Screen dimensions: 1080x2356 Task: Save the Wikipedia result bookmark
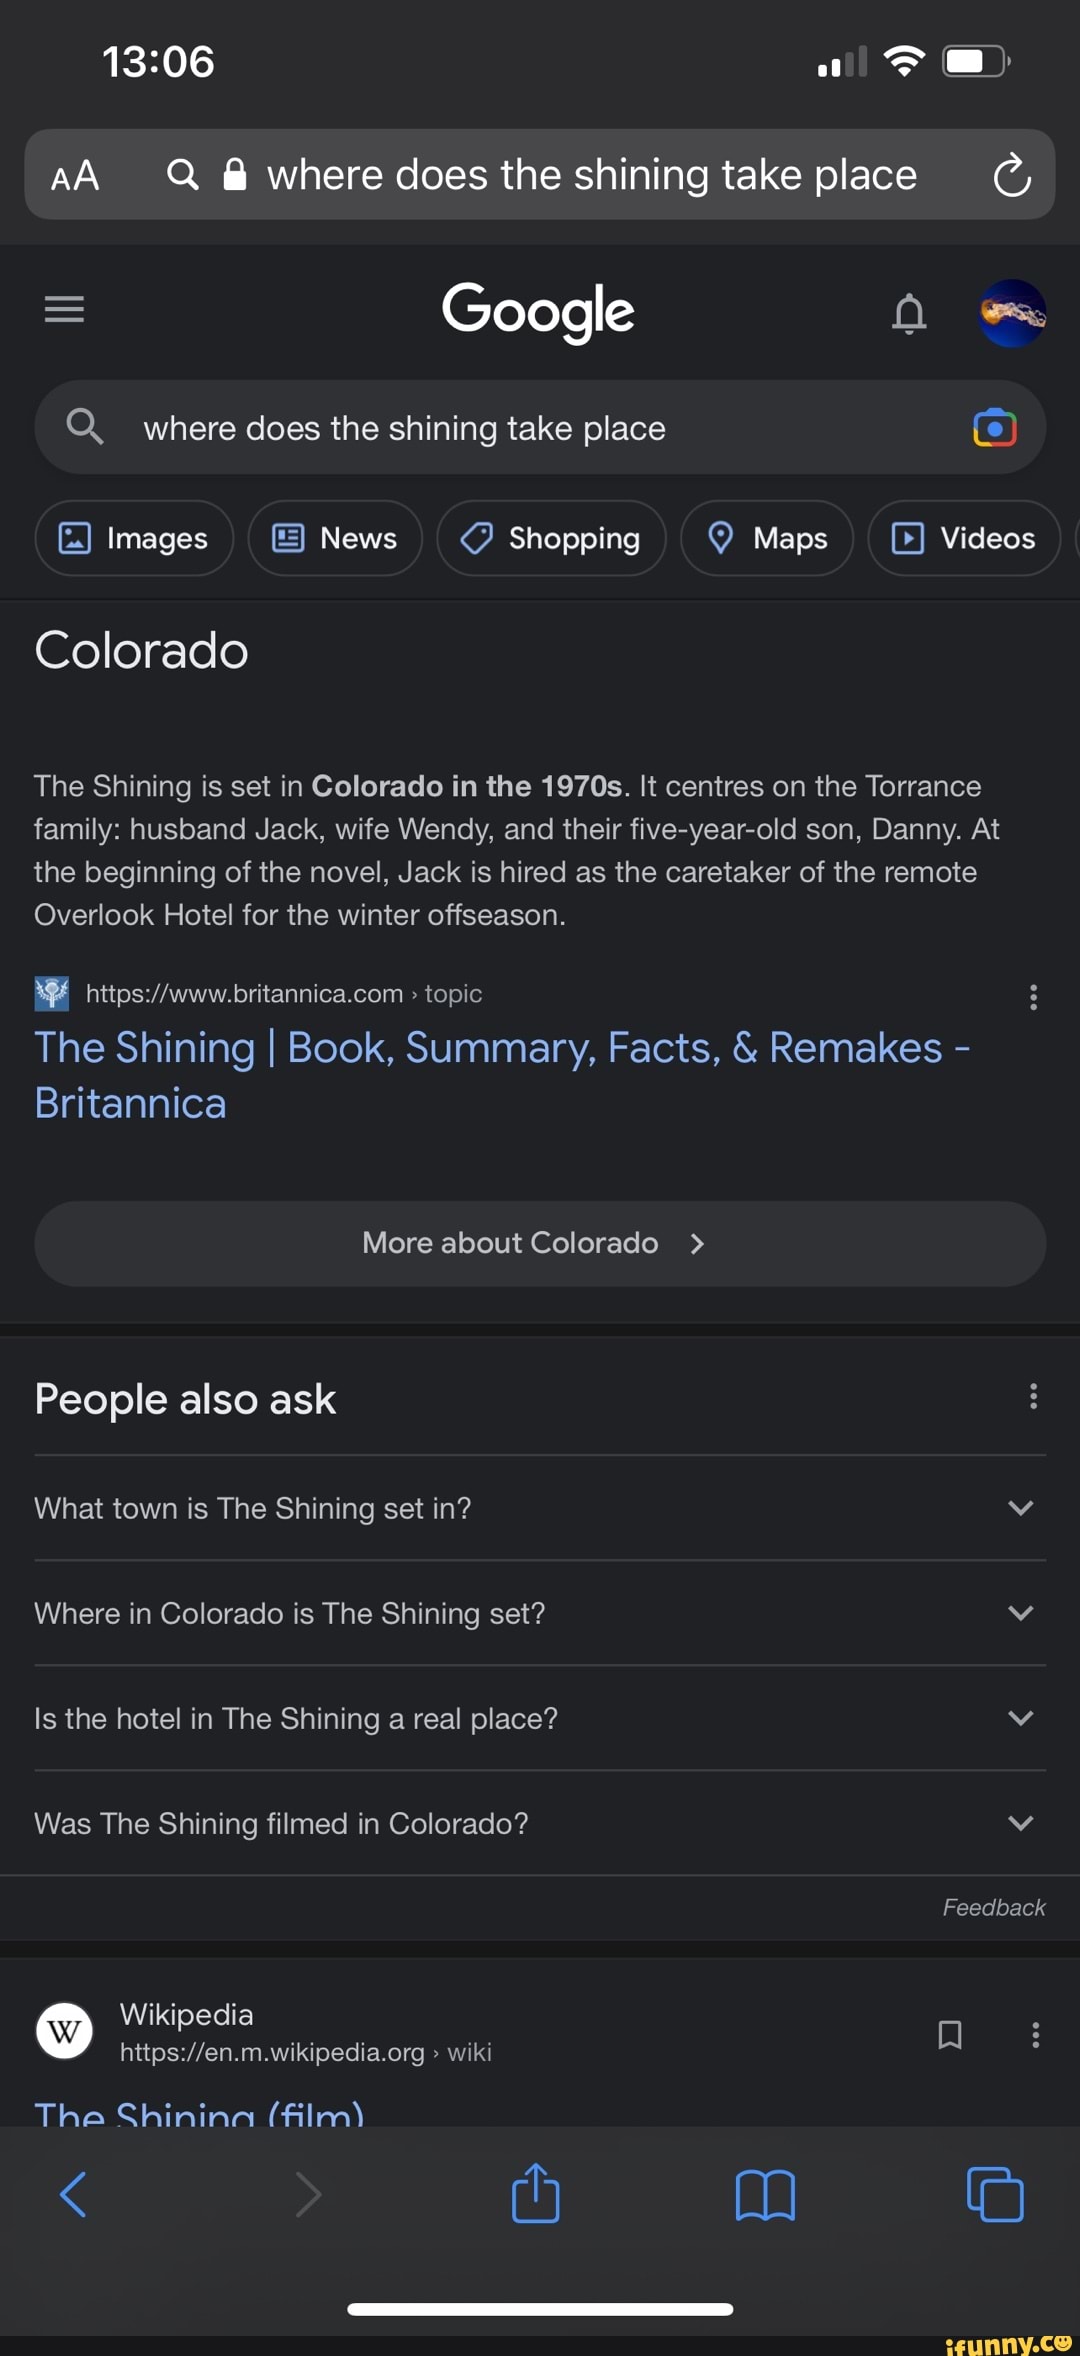tap(949, 2034)
